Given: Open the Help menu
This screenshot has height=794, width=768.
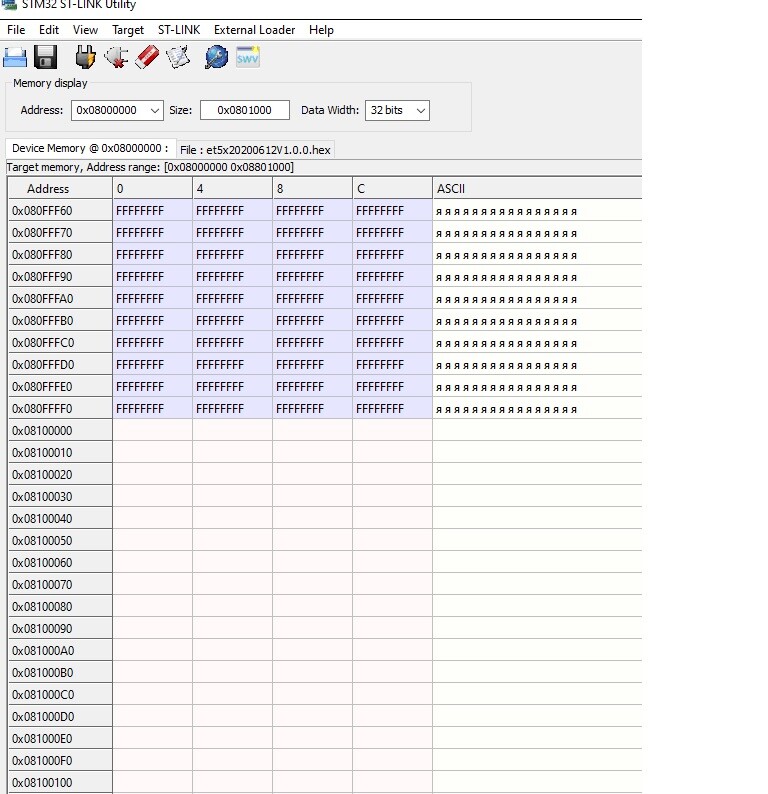Looking at the screenshot, I should [321, 30].
